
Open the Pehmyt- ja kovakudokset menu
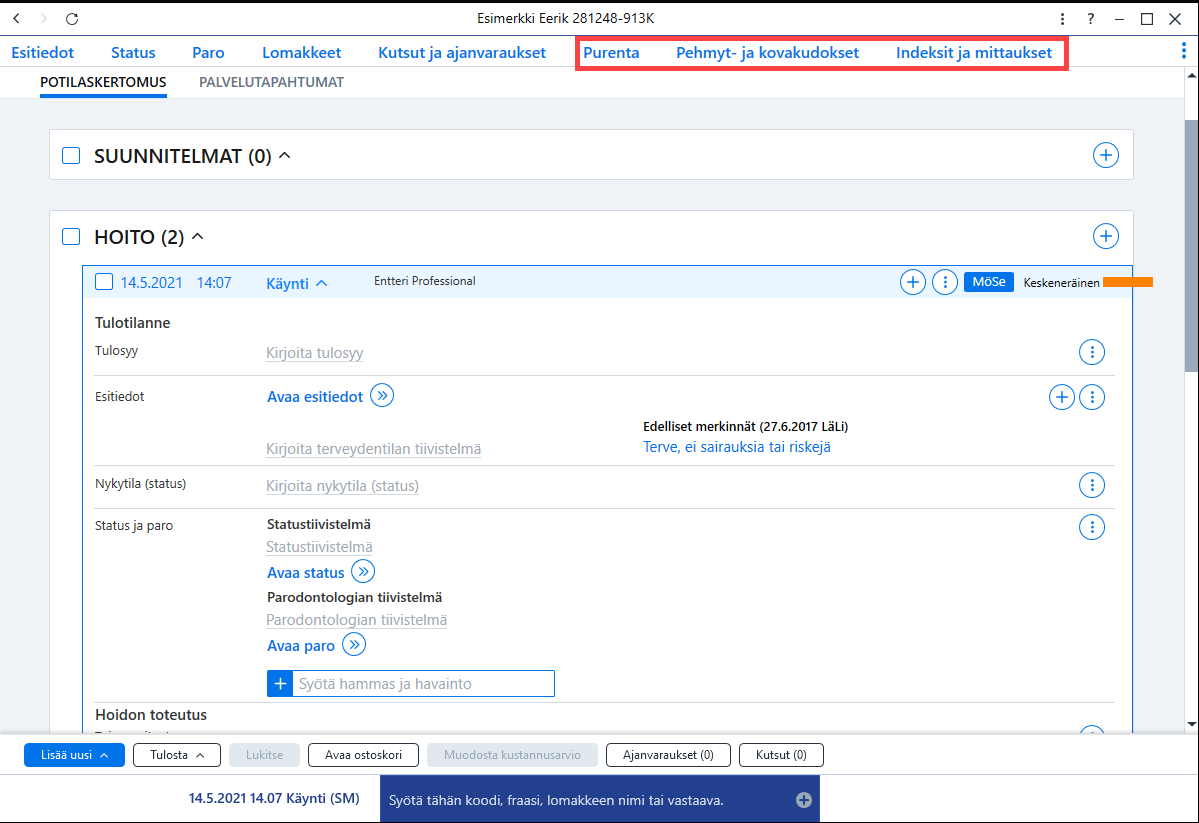point(767,53)
